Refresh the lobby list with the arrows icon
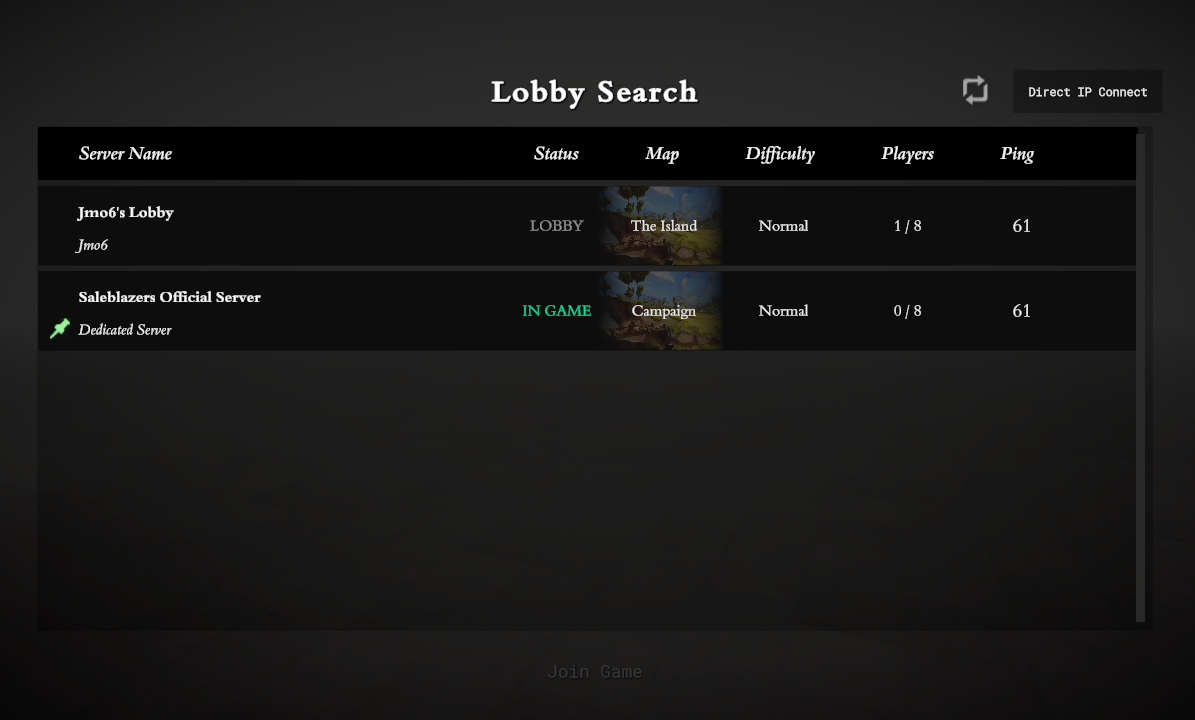The width and height of the screenshot is (1195, 720). point(975,91)
